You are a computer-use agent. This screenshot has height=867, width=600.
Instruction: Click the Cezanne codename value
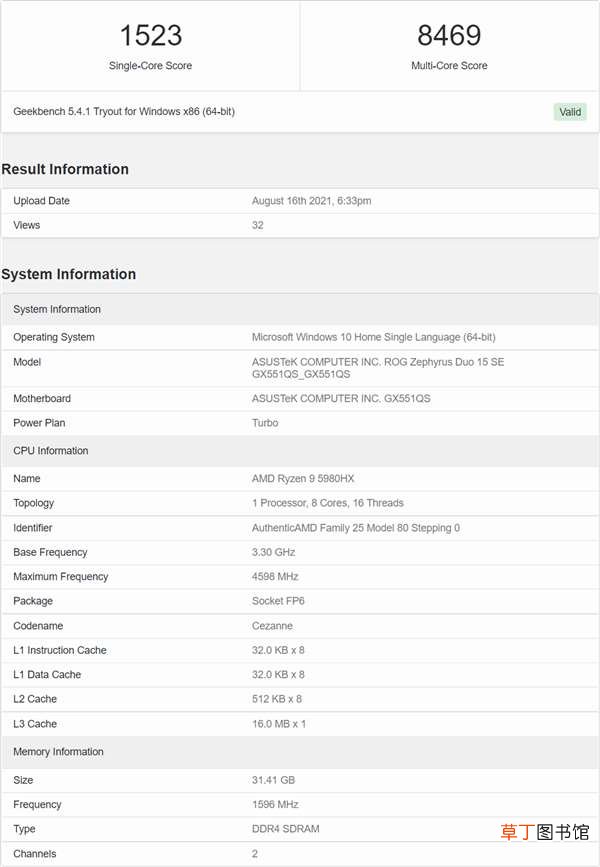(272, 626)
